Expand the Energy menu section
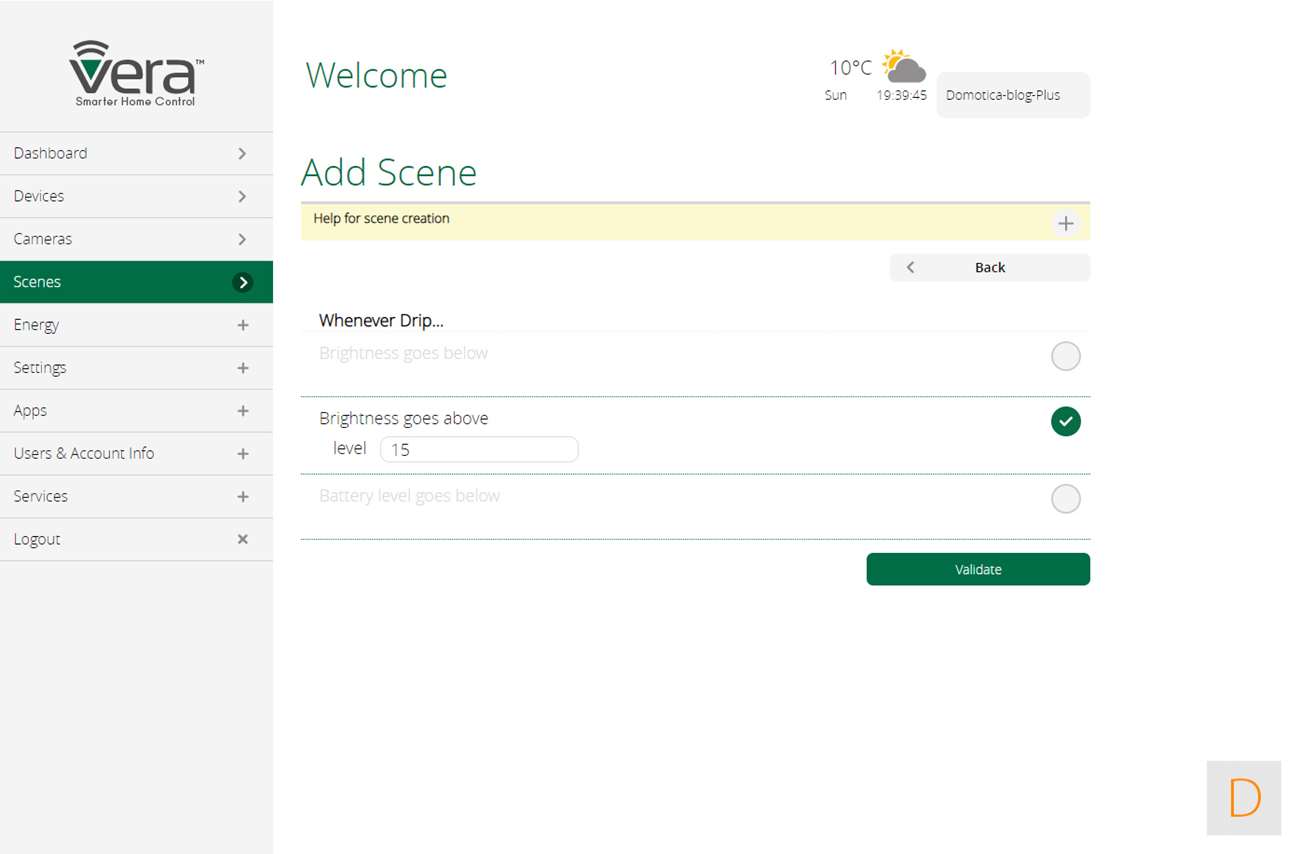Screen dimensions: 1300x854 (x=242, y=325)
